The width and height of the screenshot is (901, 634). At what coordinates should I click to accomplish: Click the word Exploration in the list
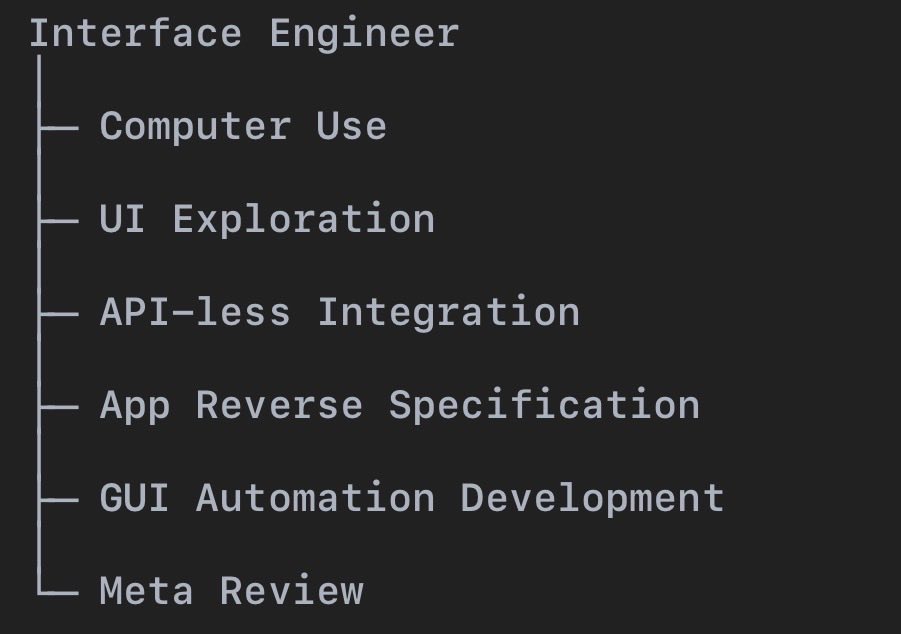point(304,220)
